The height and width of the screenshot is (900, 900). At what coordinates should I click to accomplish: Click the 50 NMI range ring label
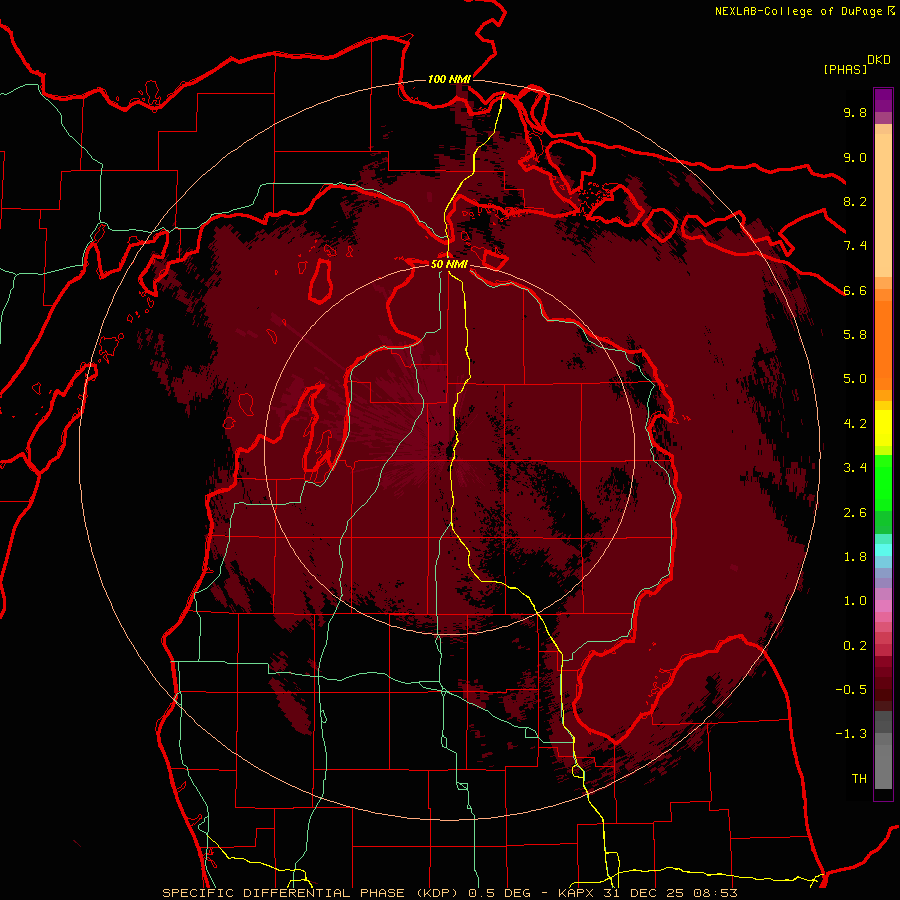click(449, 264)
